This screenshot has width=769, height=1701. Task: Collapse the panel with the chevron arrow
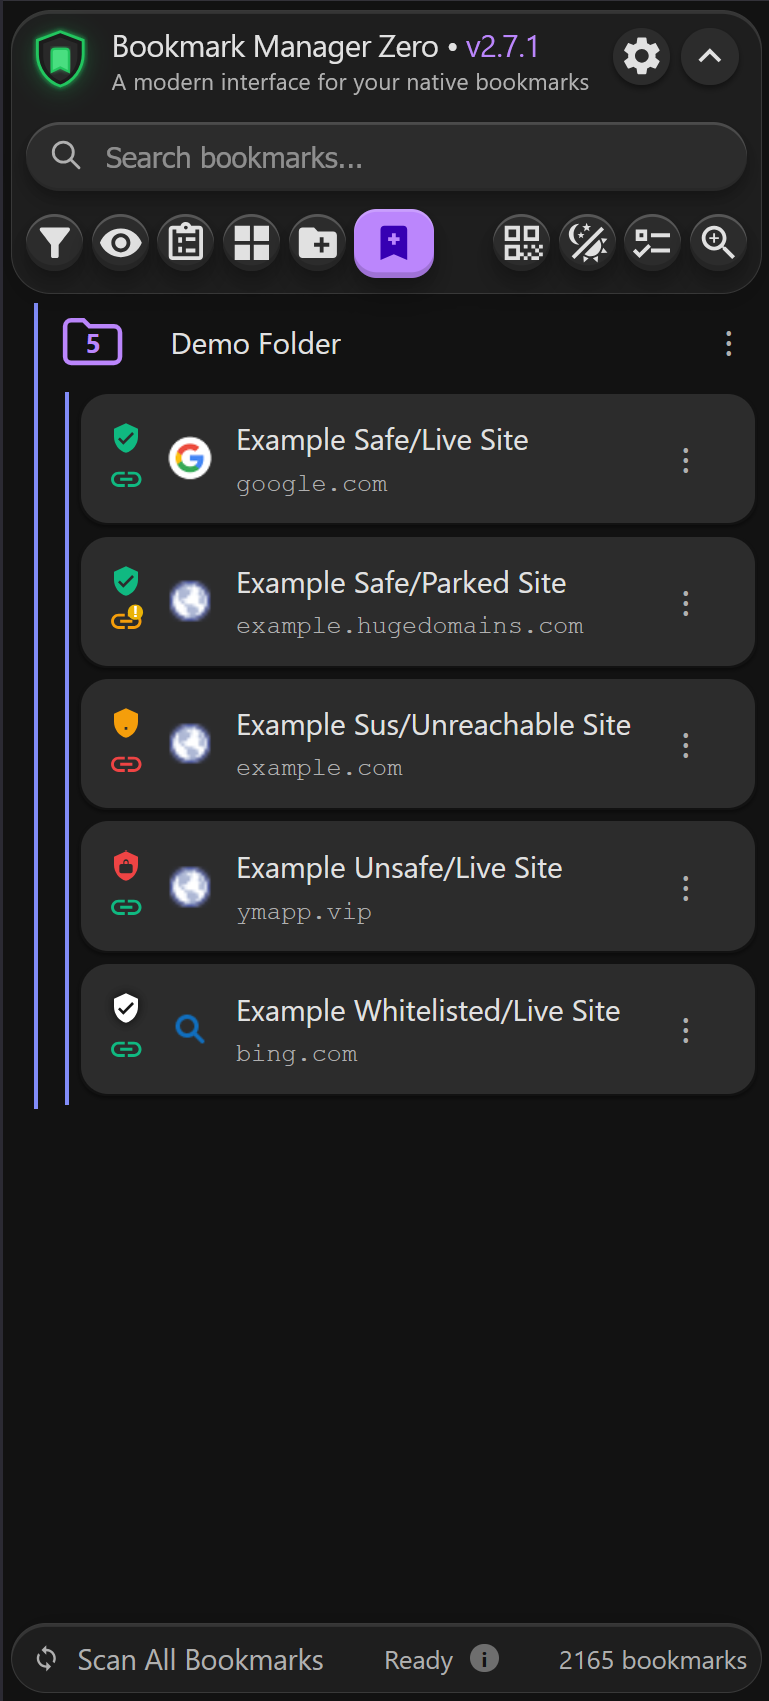(x=709, y=57)
